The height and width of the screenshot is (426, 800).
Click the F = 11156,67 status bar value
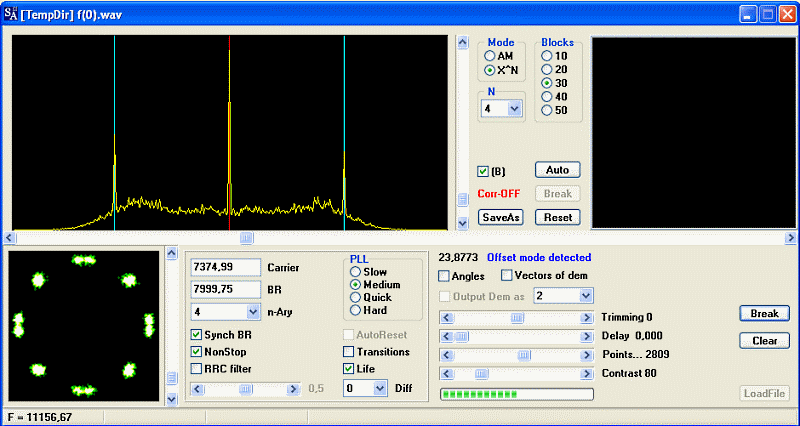pos(40,417)
